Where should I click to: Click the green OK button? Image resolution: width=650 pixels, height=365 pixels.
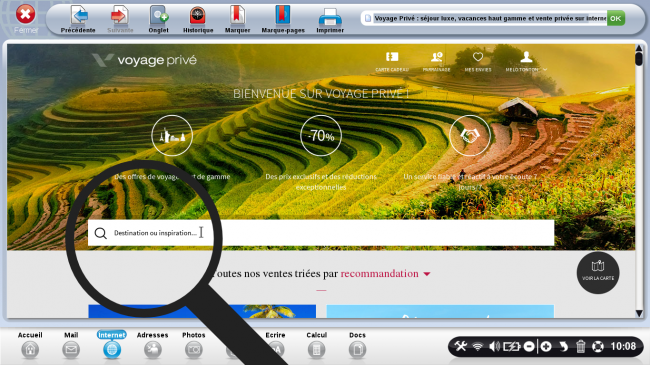pos(616,18)
